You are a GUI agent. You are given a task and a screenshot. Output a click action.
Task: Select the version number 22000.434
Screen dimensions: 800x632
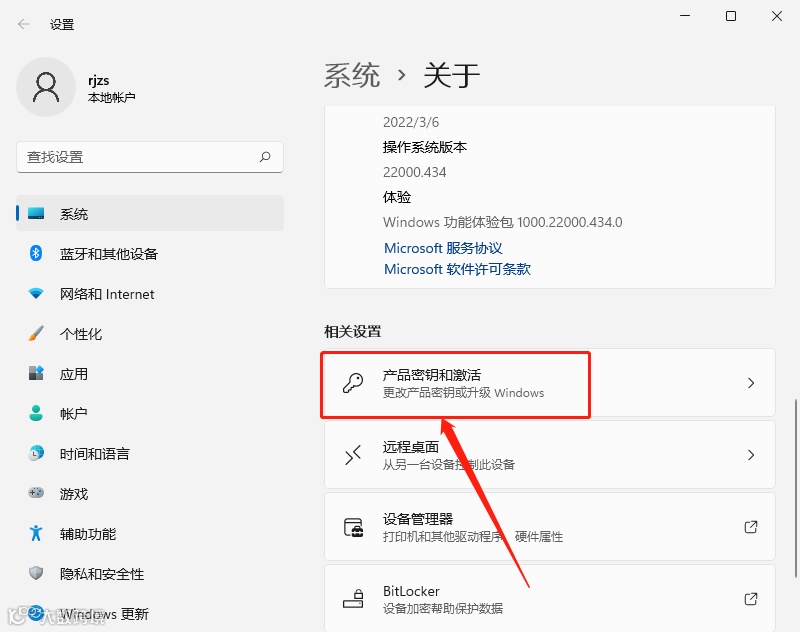tap(415, 172)
